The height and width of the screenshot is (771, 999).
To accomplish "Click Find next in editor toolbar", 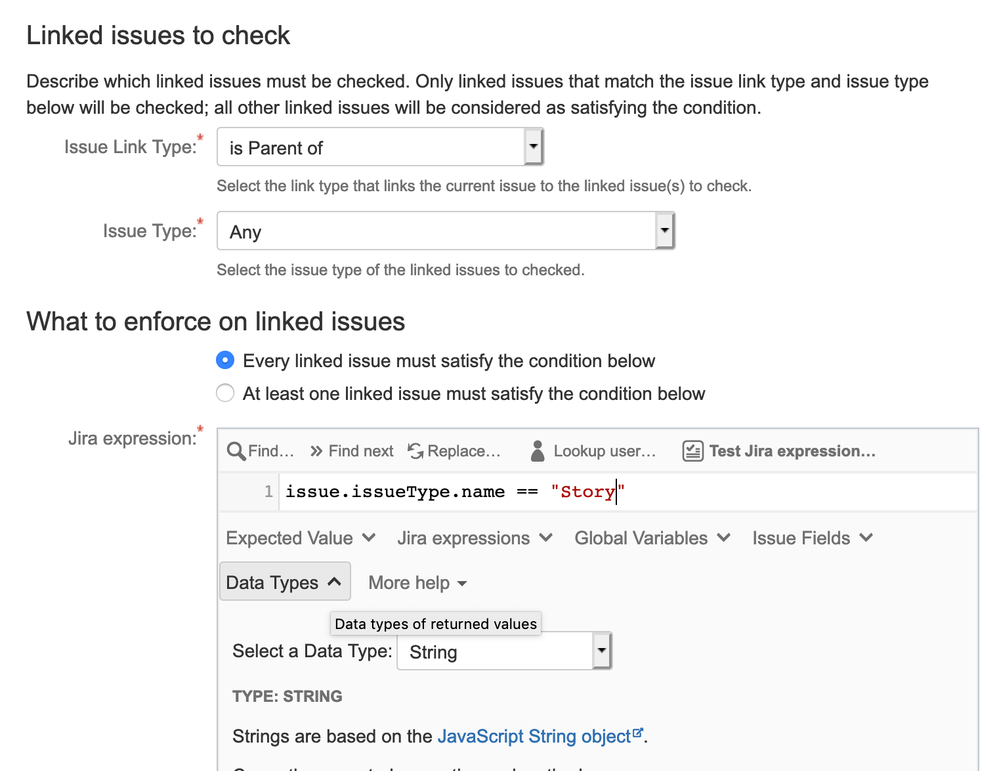I will pyautogui.click(x=361, y=451).
